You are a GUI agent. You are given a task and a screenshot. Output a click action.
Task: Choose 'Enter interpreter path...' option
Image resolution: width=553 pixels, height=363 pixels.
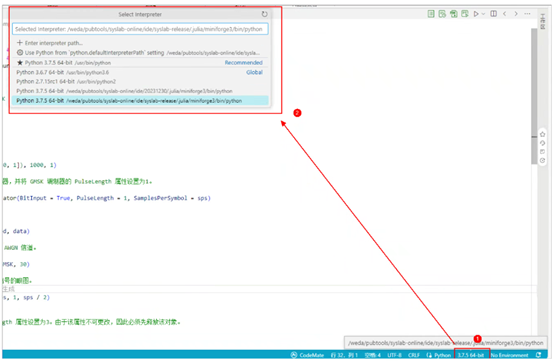tap(140, 43)
